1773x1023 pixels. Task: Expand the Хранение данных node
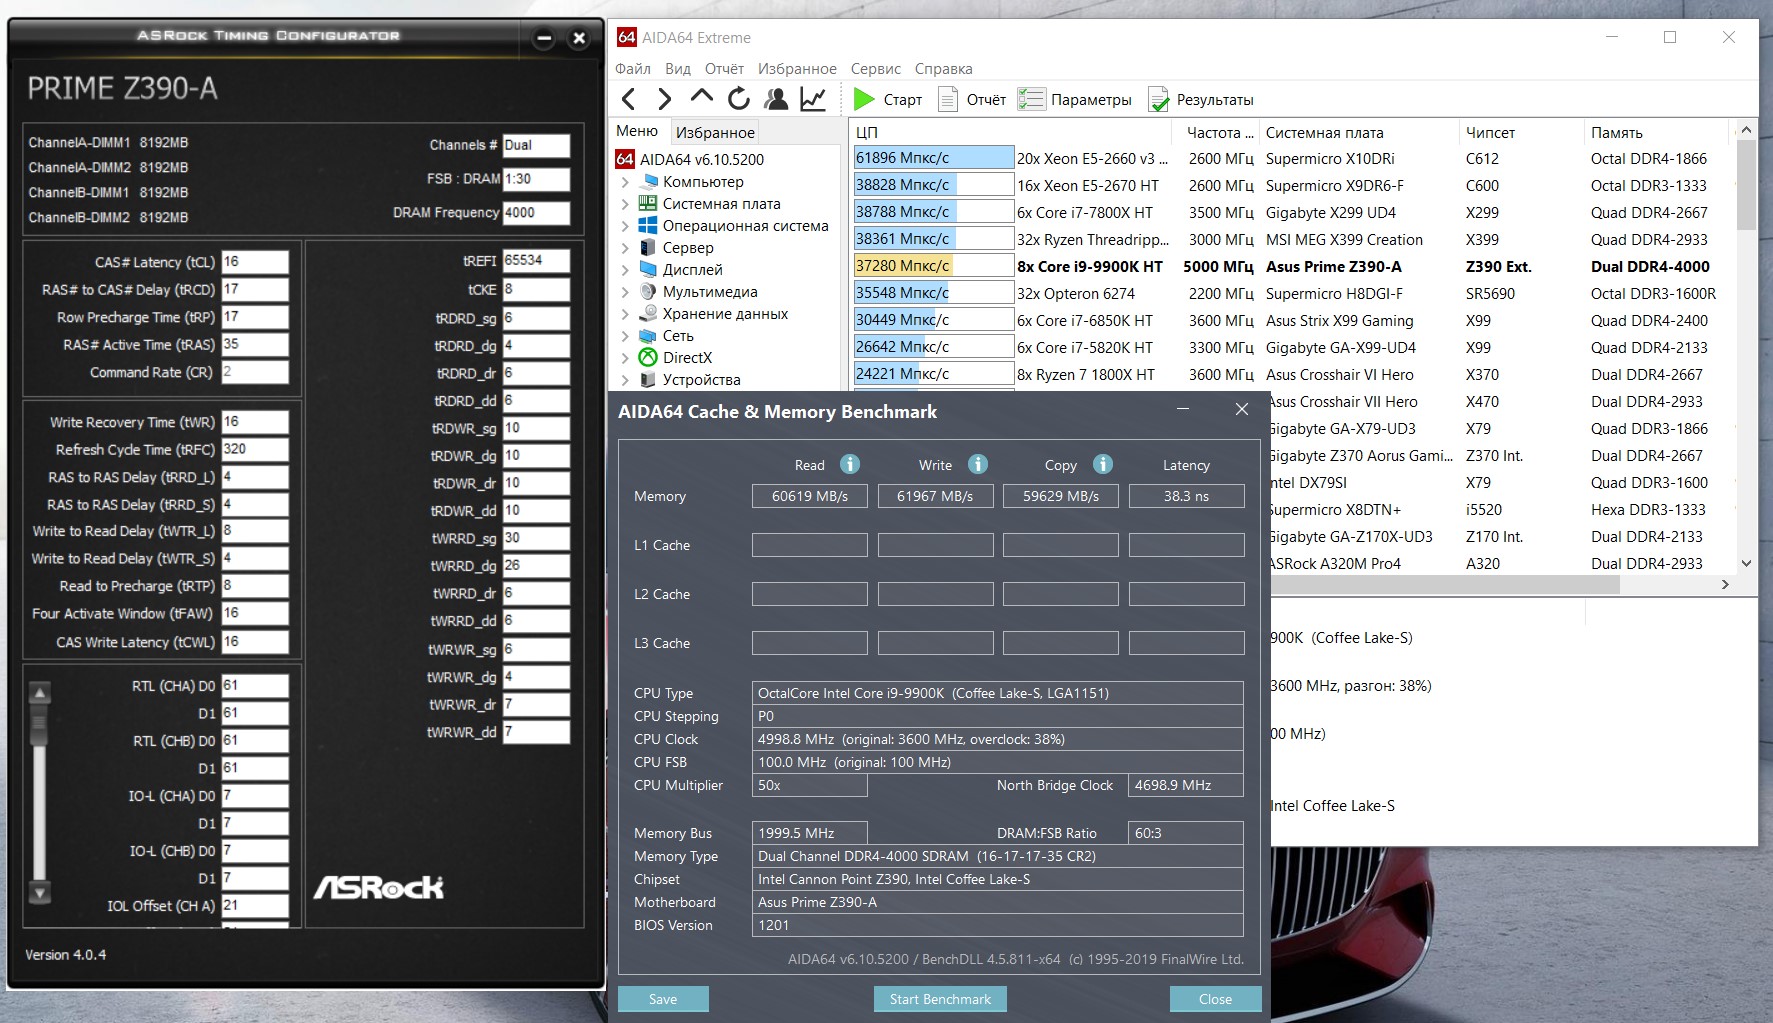coord(625,314)
